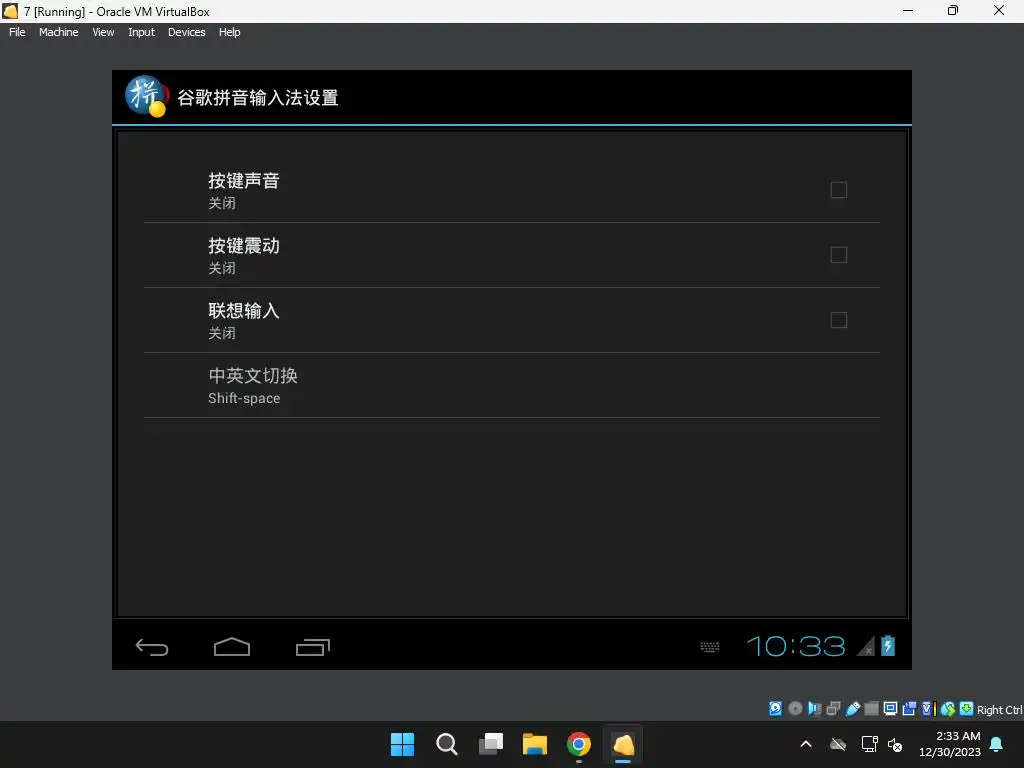
Task: Open Google Chrome from taskbar
Action: click(579, 744)
